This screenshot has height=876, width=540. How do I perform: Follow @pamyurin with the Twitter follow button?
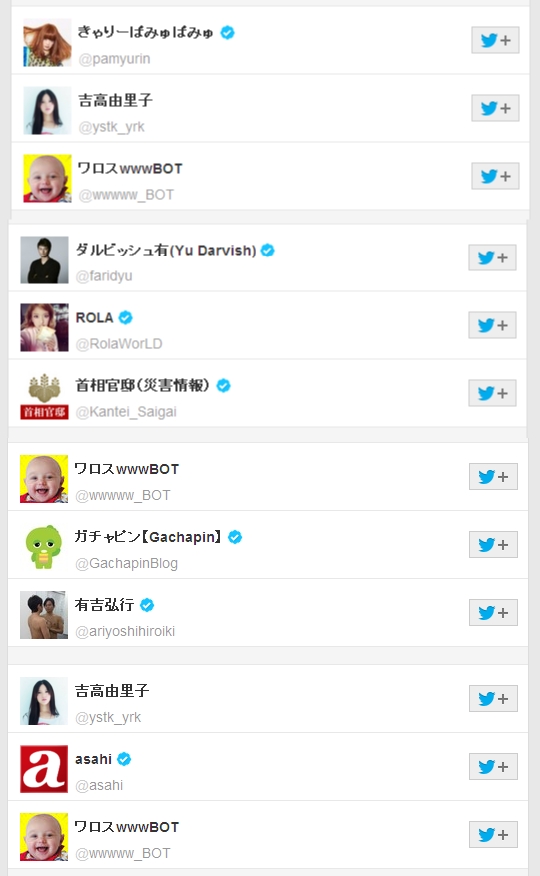[495, 40]
